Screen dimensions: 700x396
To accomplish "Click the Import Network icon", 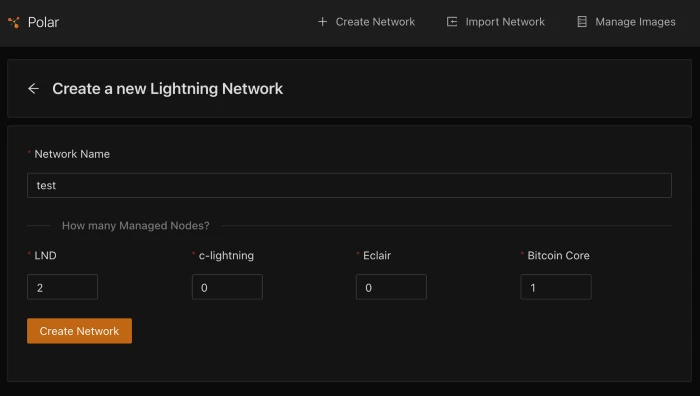I will (x=452, y=22).
